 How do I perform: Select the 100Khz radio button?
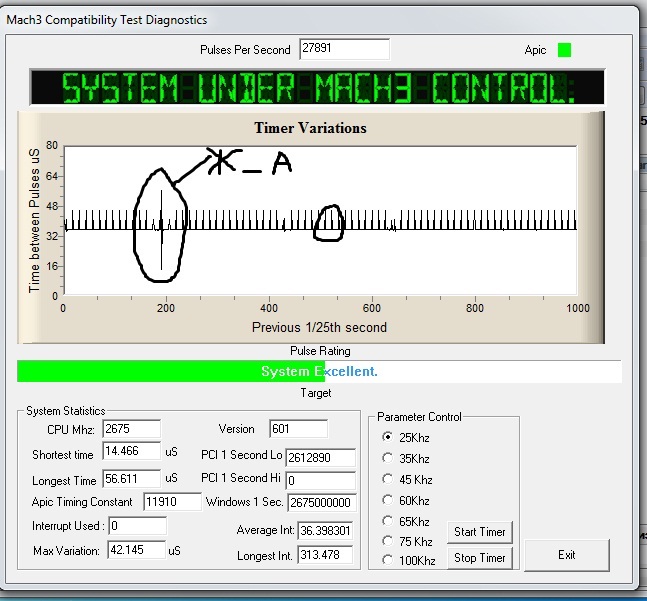(x=387, y=560)
